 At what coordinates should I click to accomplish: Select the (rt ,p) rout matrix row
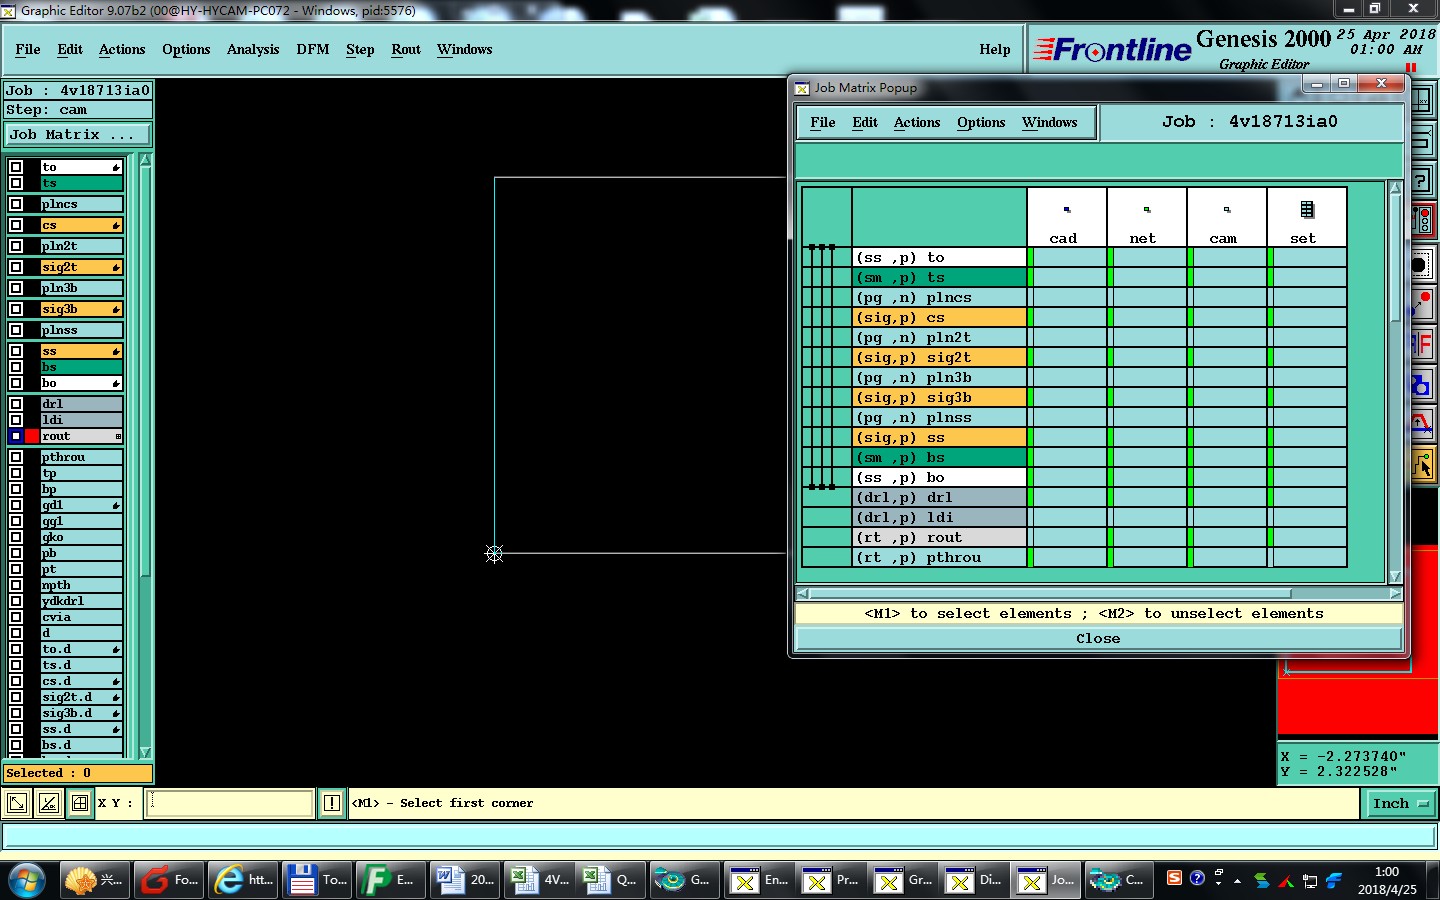point(940,537)
